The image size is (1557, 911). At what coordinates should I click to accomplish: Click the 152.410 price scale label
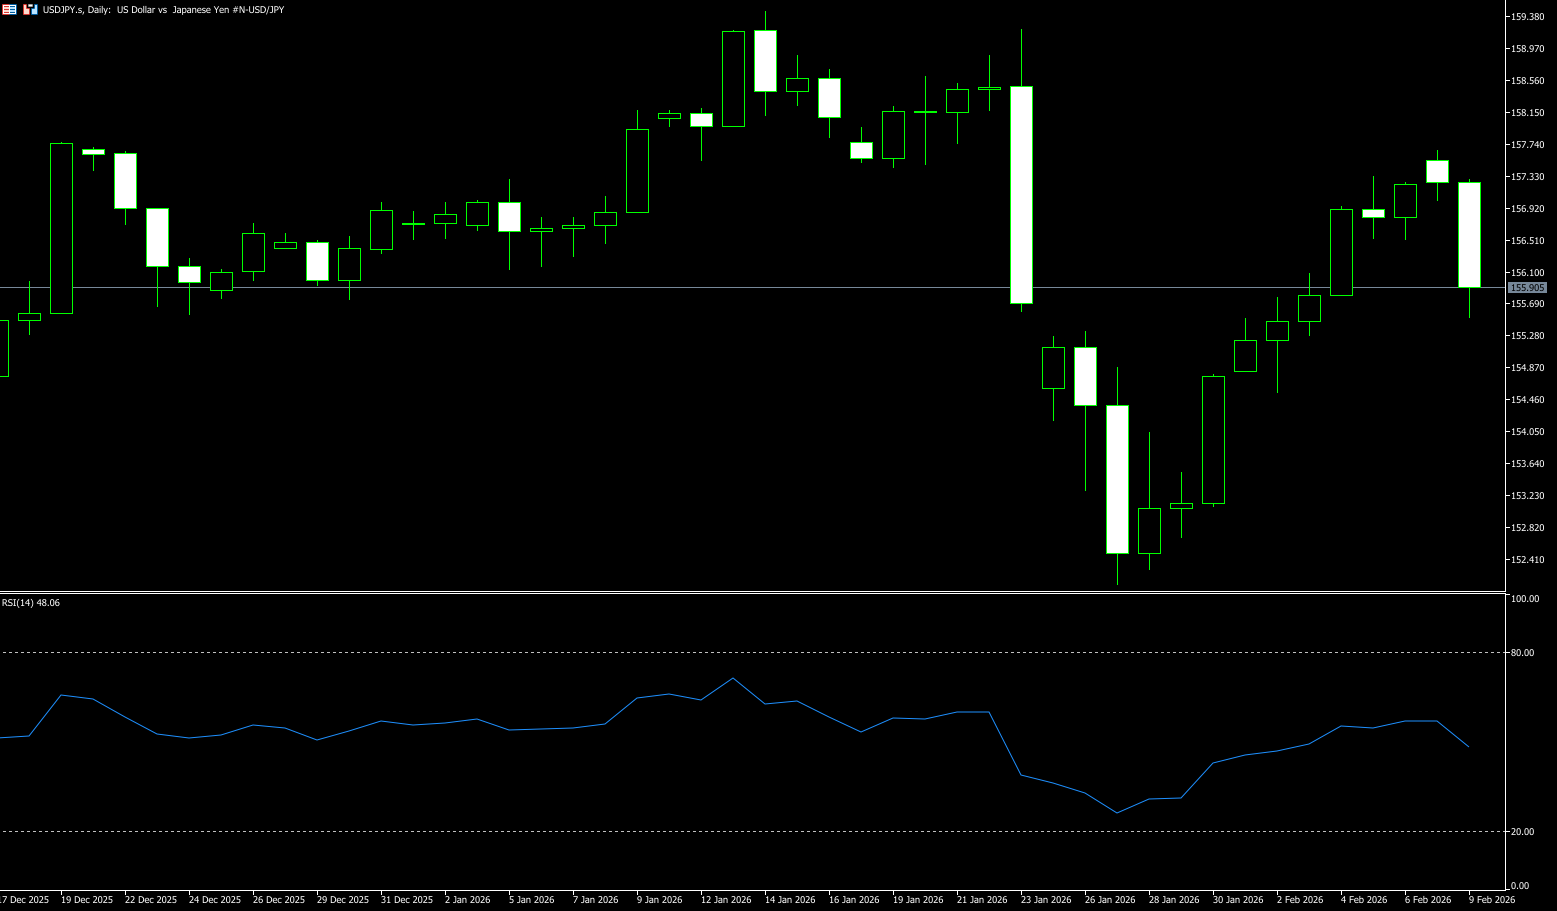click(x=1527, y=560)
